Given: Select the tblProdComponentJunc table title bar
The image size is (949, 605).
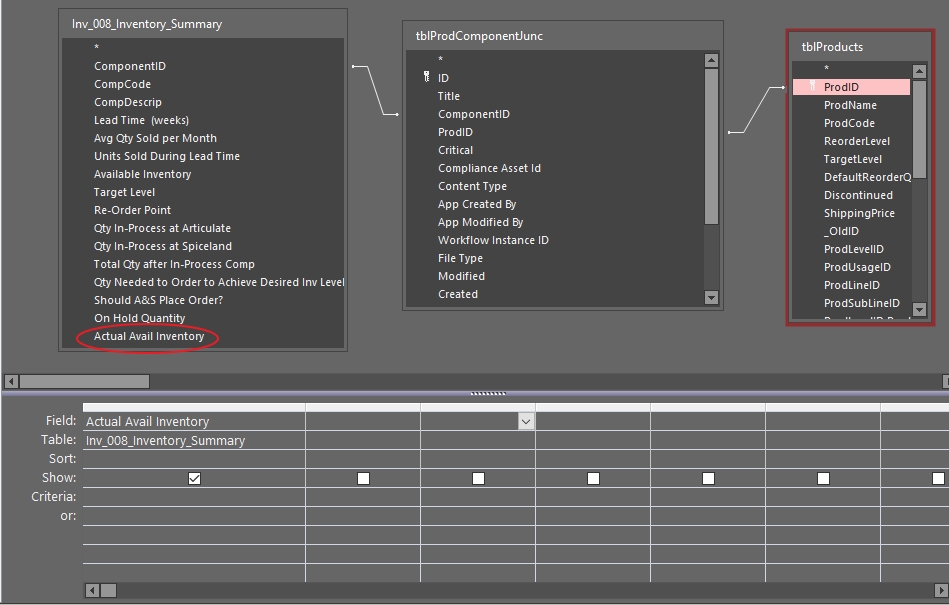Looking at the screenshot, I should pyautogui.click(x=563, y=36).
